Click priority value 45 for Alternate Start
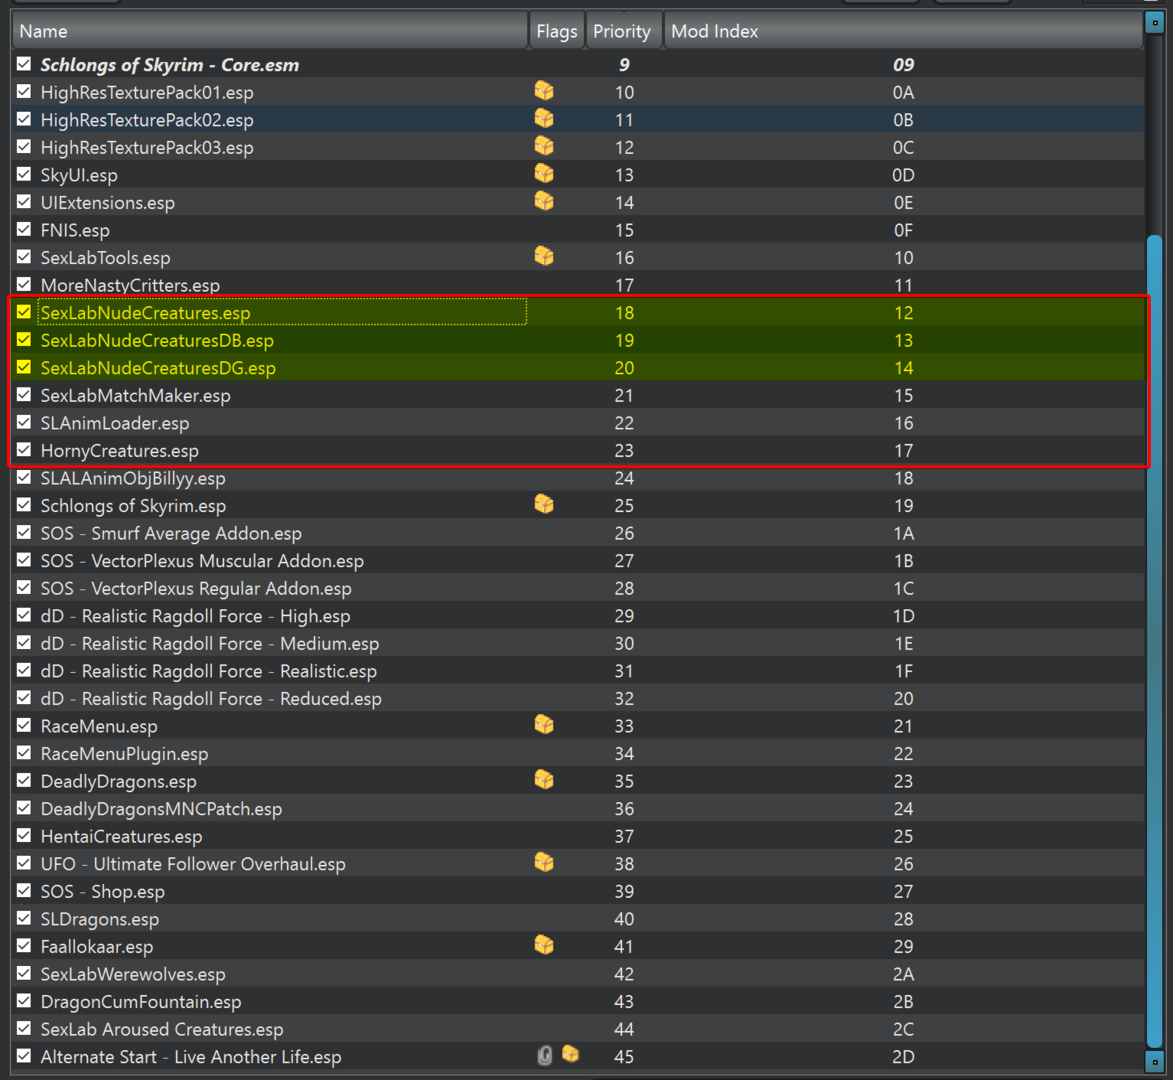The height and width of the screenshot is (1080, 1173). [624, 1057]
